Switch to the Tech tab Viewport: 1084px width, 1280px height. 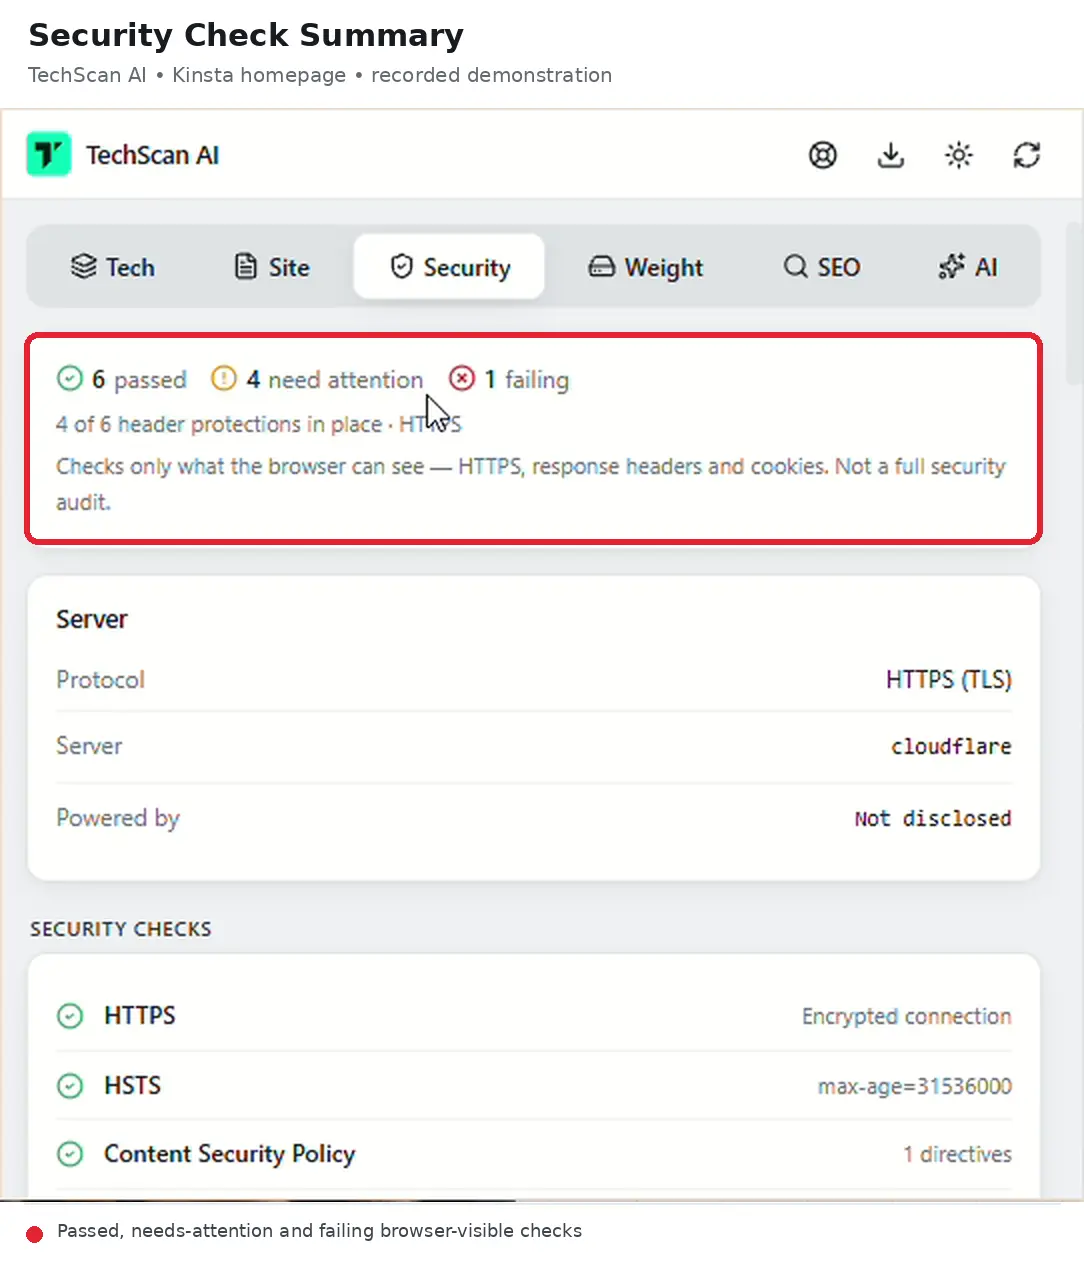click(113, 267)
